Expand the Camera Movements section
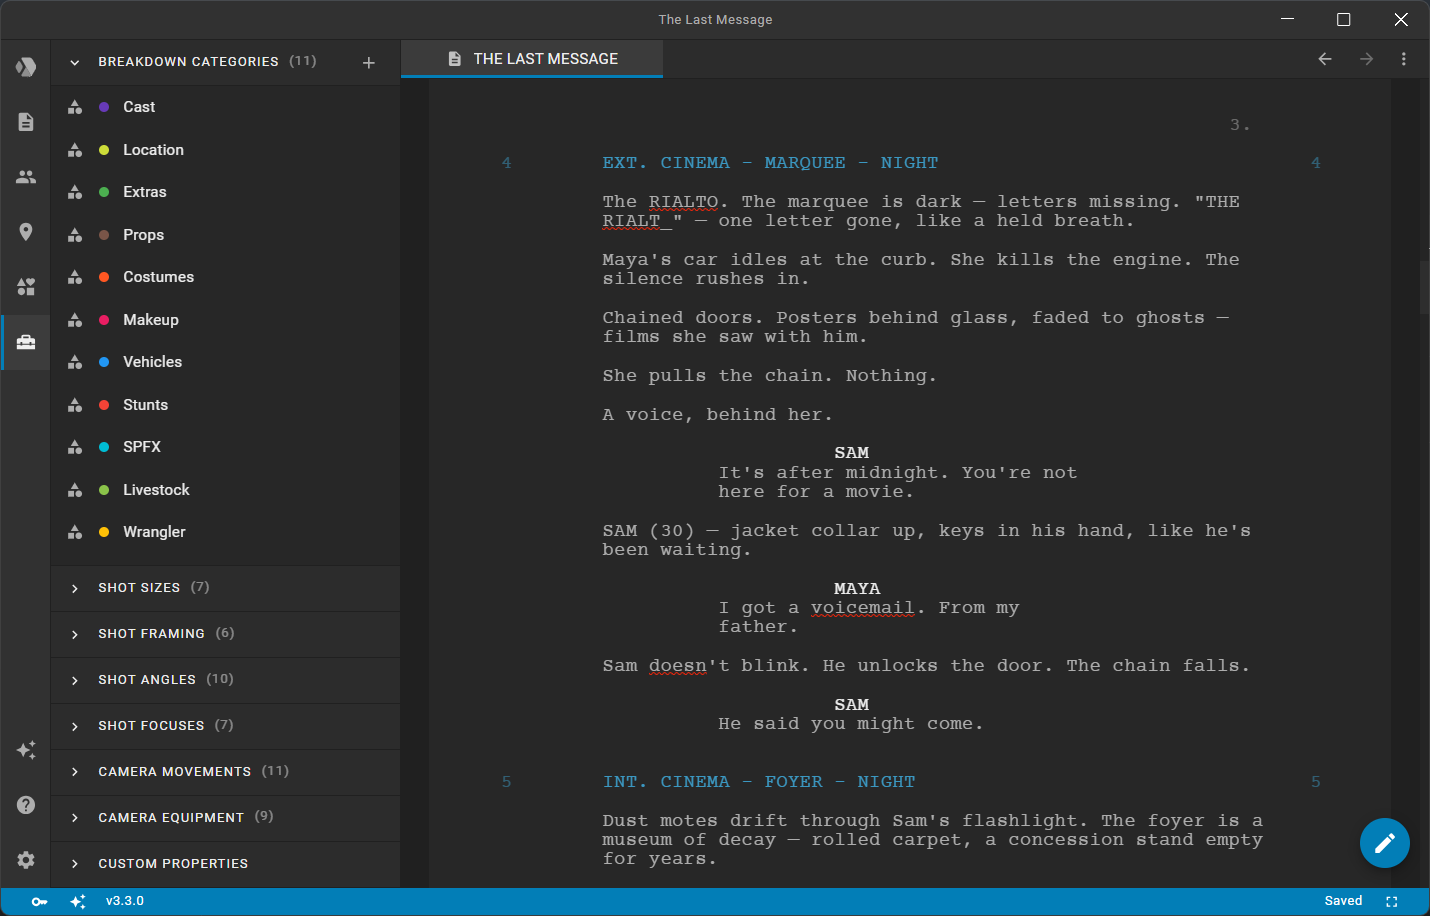1430x916 pixels. (75, 772)
